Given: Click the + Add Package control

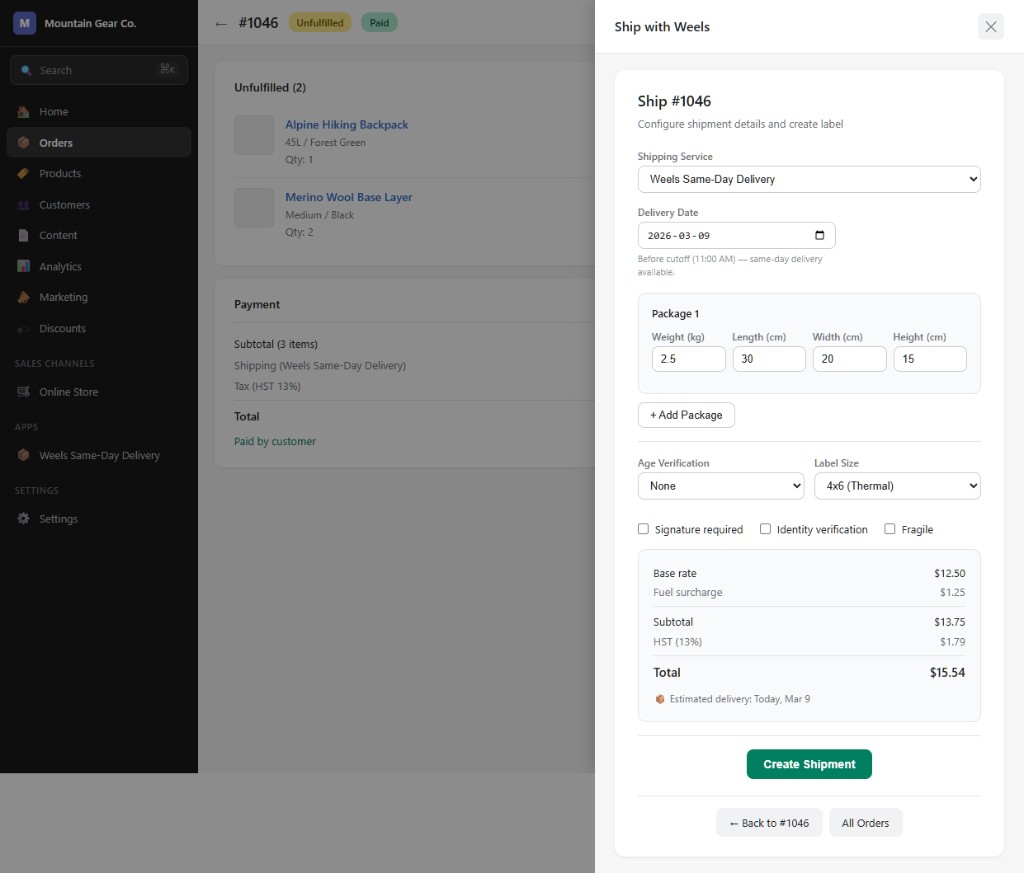Looking at the screenshot, I should [686, 414].
